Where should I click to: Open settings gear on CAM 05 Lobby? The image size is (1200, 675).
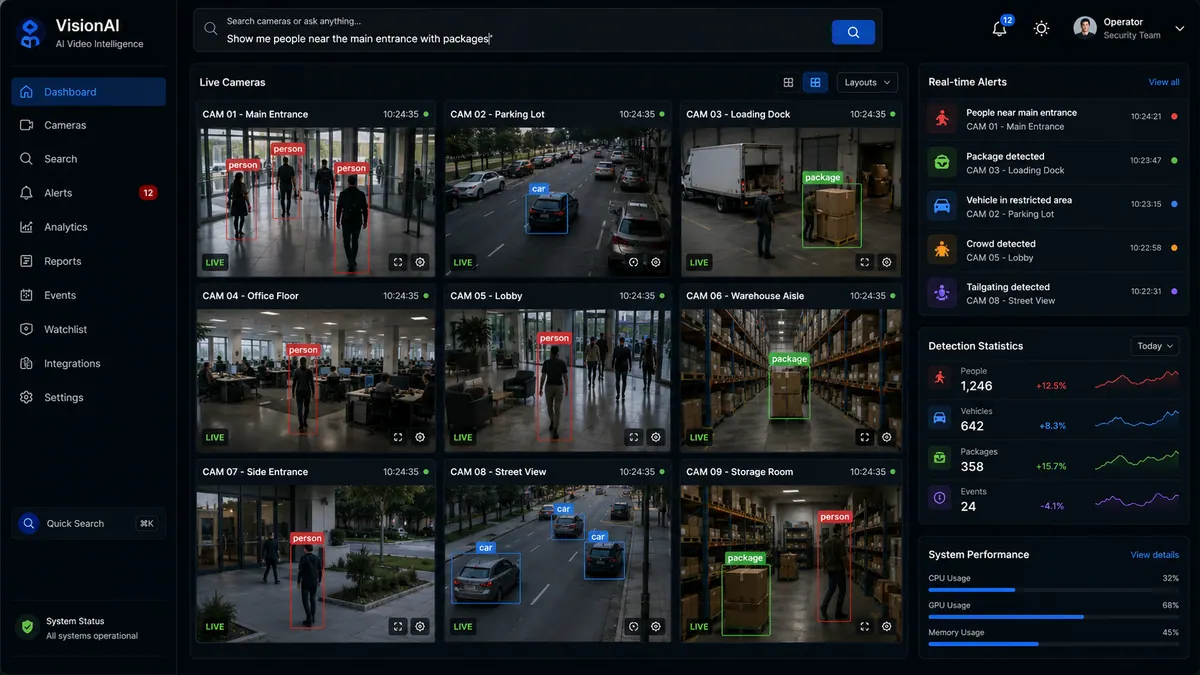click(656, 437)
